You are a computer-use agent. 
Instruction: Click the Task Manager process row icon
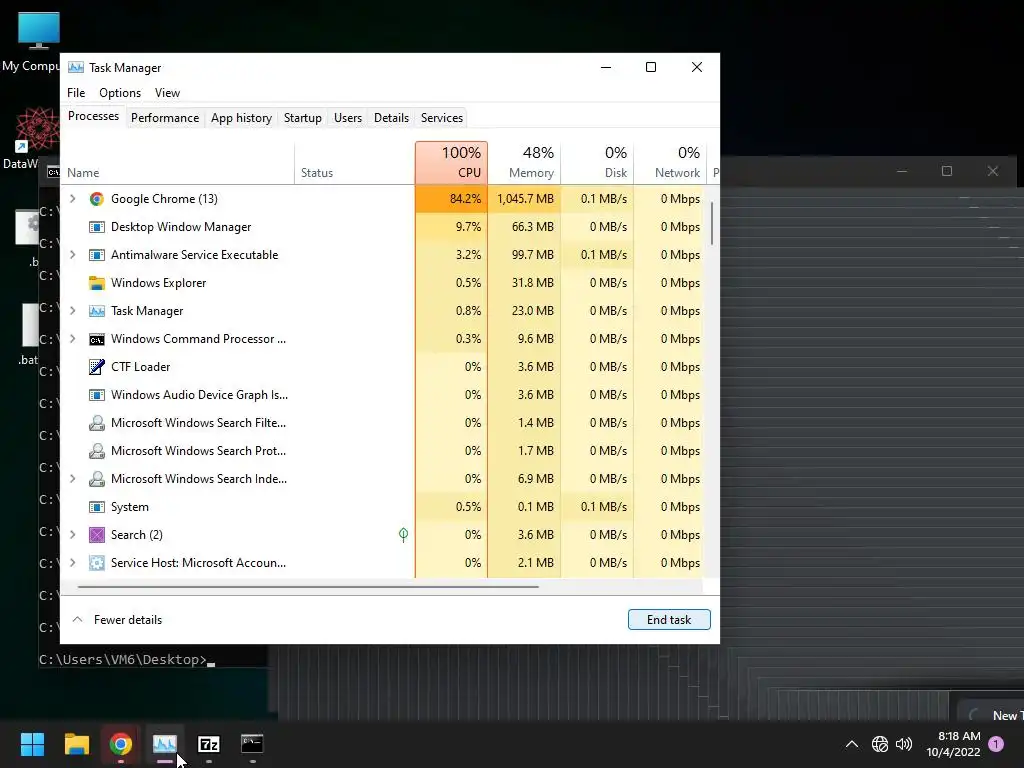(97, 311)
